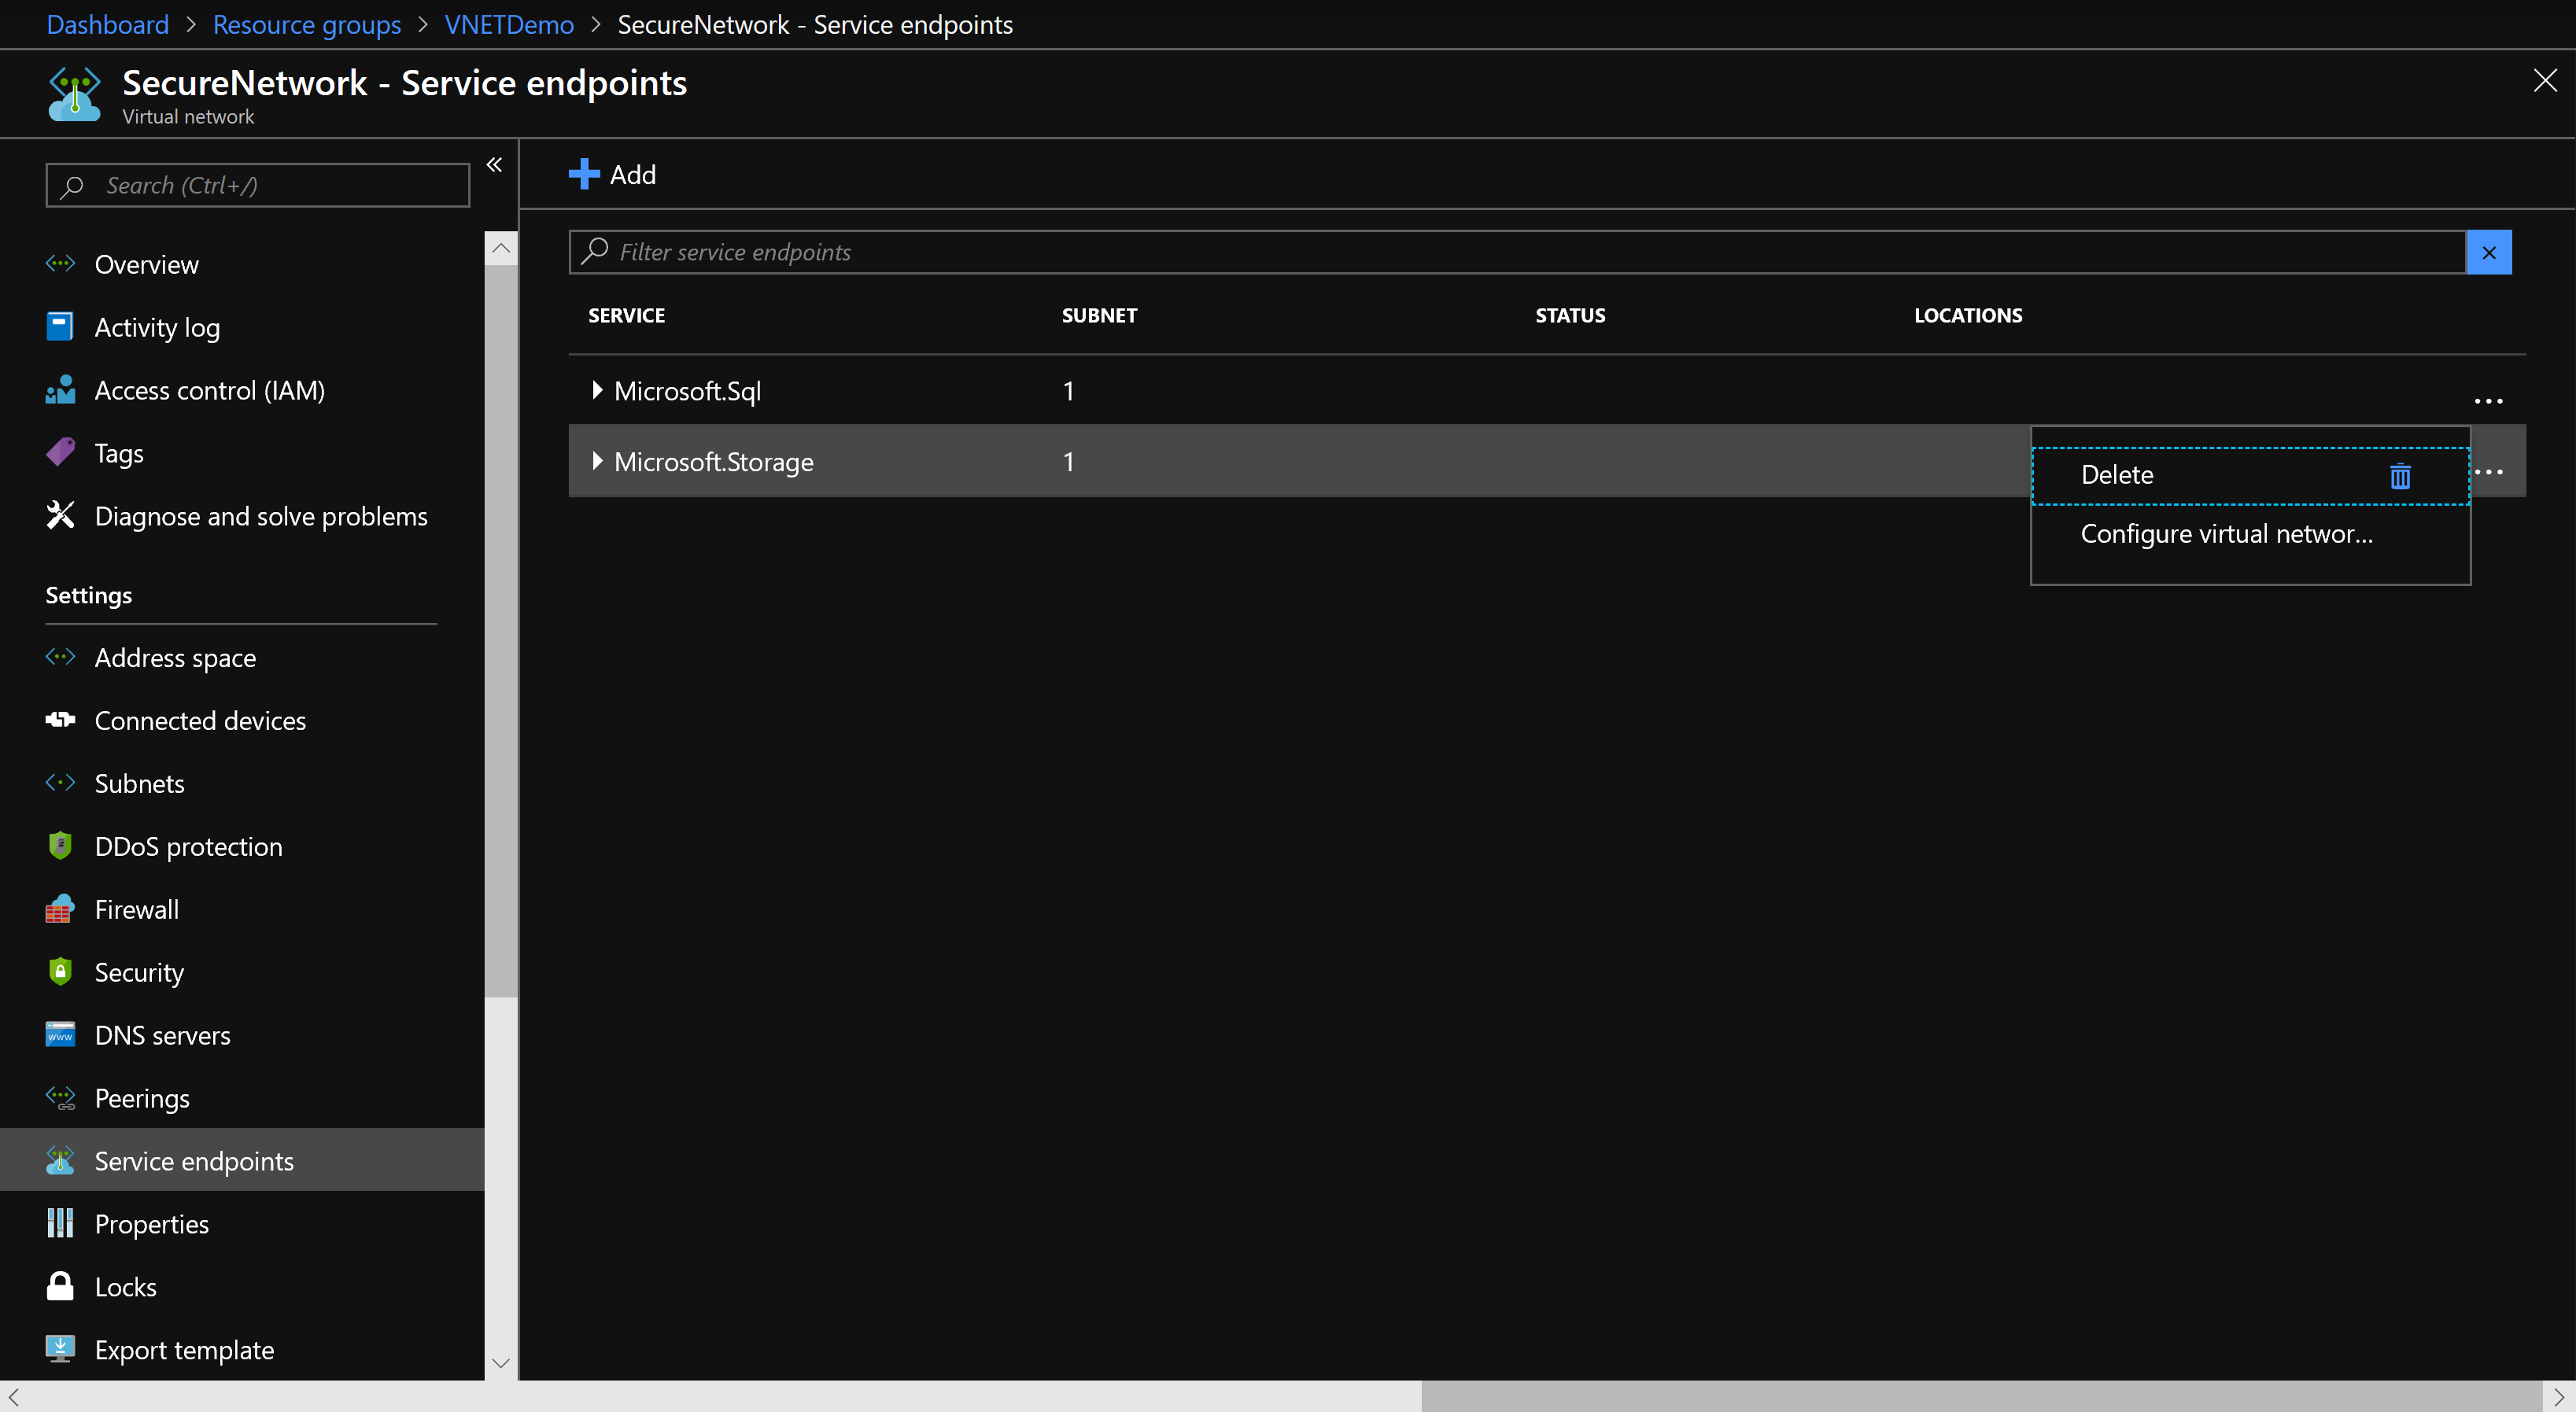2576x1412 pixels.
Task: Open the Tags menu item label
Action: [x=119, y=453]
